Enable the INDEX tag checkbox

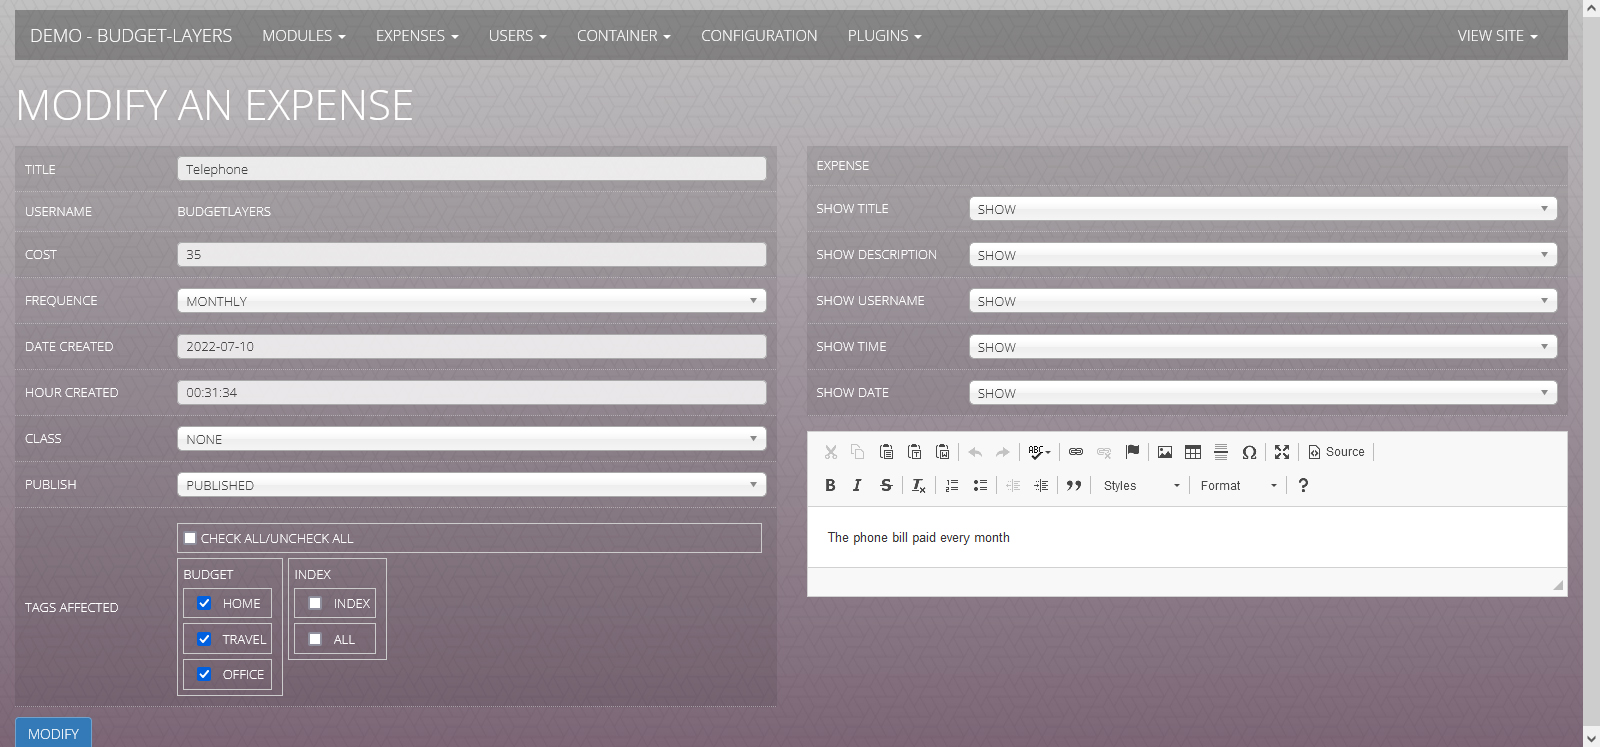point(315,603)
